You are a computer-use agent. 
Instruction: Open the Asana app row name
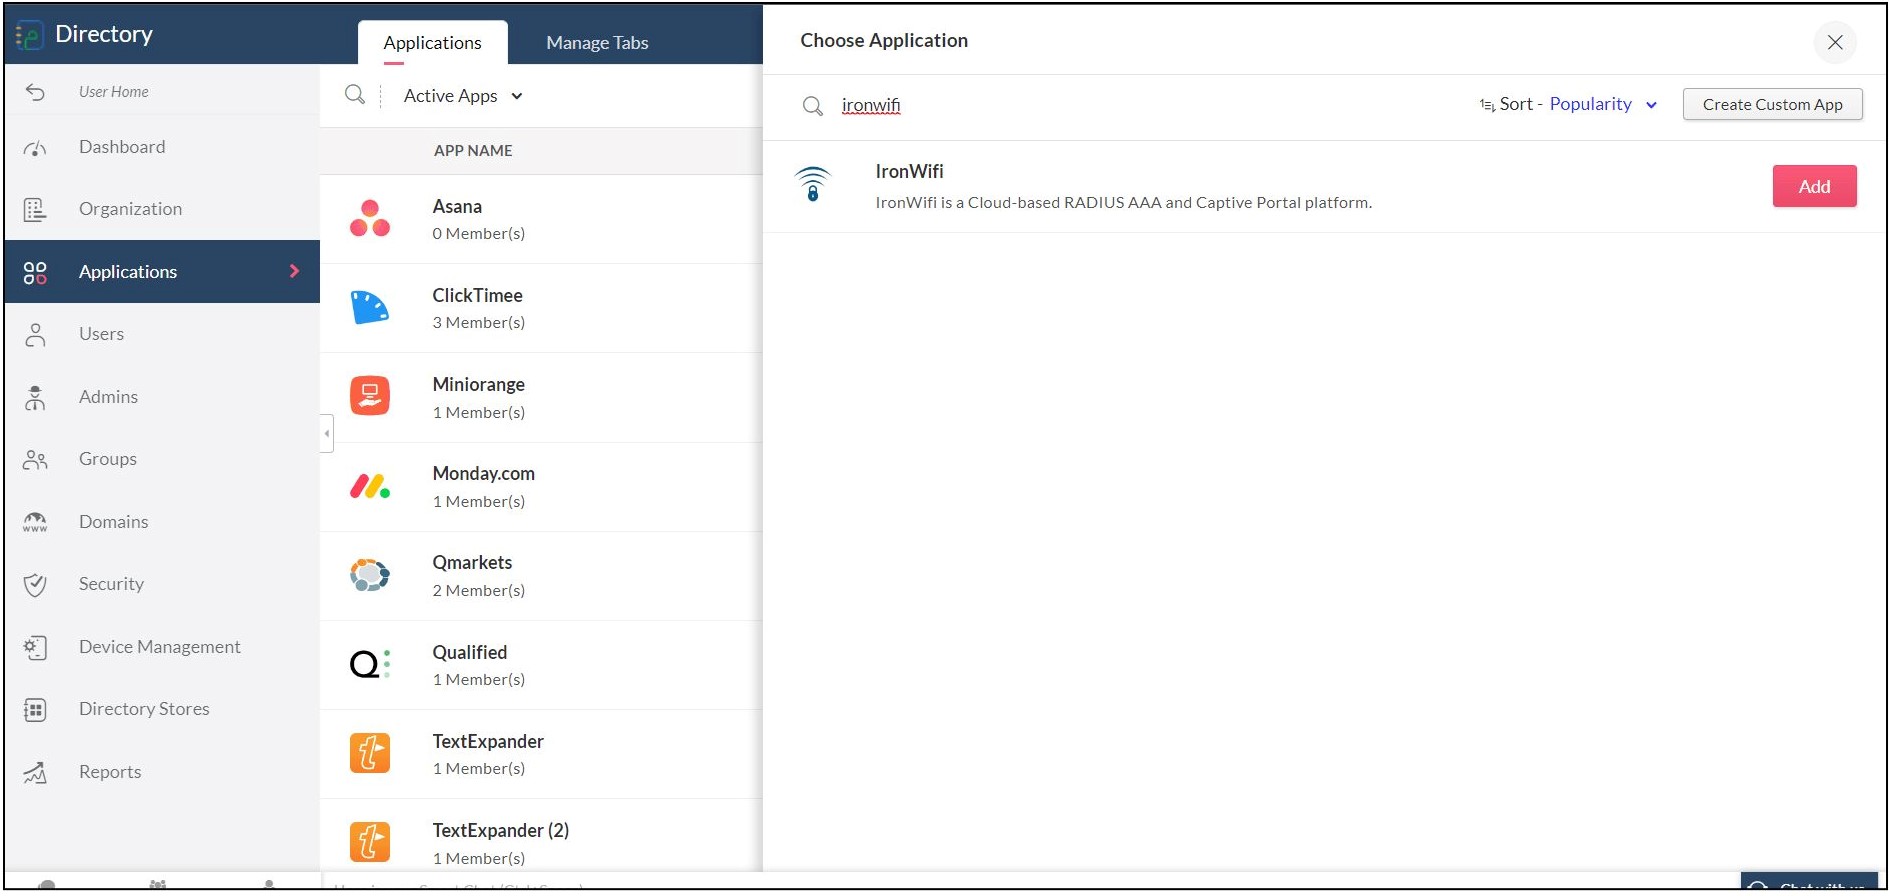457,206
